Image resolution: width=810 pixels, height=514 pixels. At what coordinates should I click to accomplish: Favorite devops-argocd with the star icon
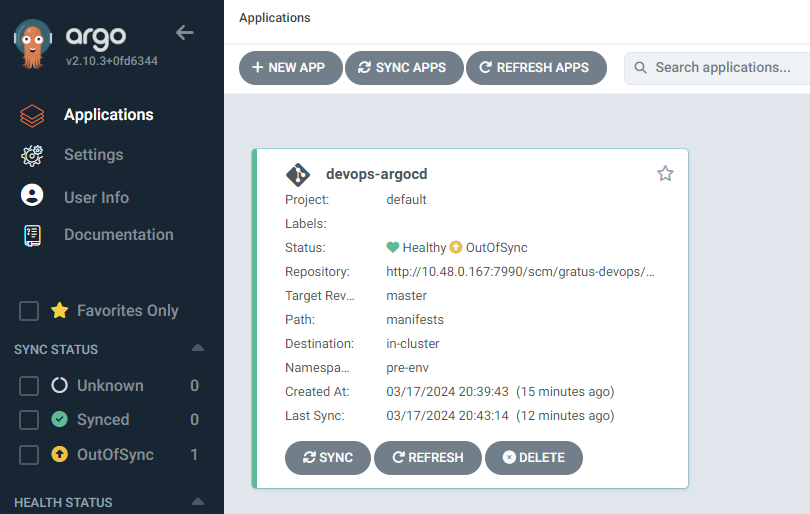coord(665,174)
